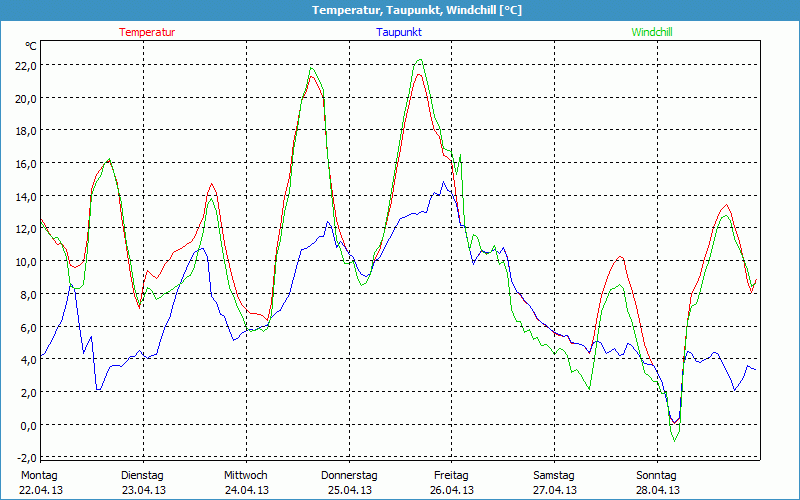This screenshot has width=800, height=500.
Task: Click the 20,0 y-axis value
Action: (26, 98)
